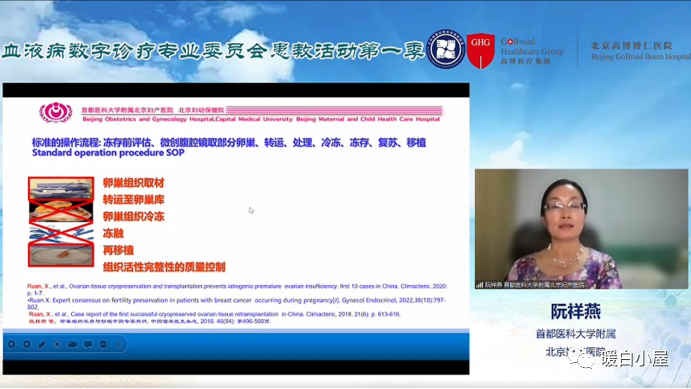Click the blue heading 标准的操作流程
The width and height of the screenshot is (691, 389).
(66, 143)
